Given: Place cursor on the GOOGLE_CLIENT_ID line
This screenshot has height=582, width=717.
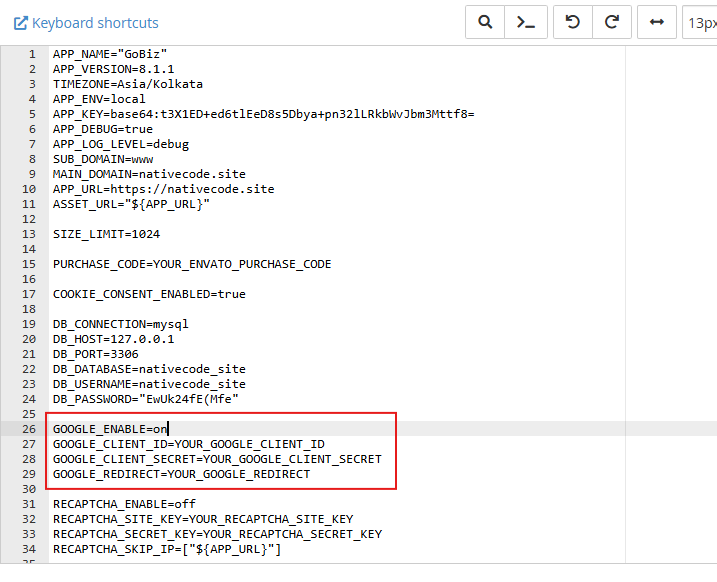Looking at the screenshot, I should point(188,444).
